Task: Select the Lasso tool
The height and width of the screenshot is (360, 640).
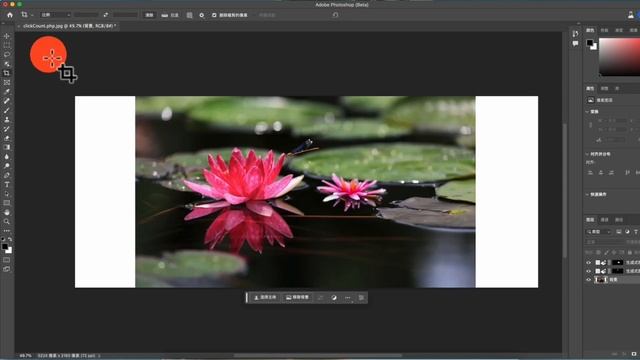Action: [7, 54]
